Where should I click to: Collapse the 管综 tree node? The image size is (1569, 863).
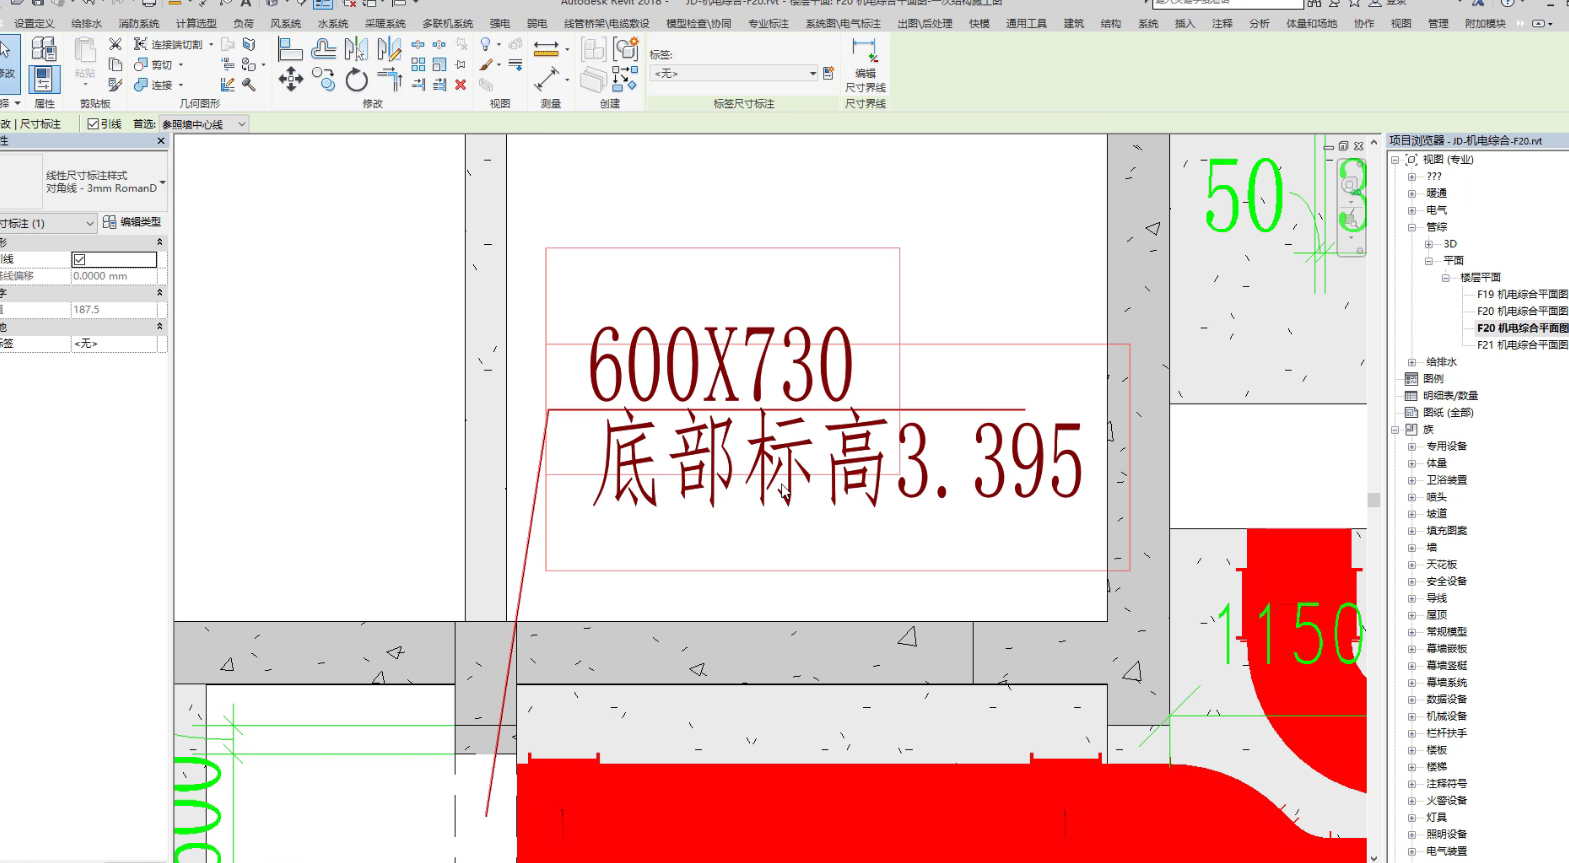point(1412,227)
